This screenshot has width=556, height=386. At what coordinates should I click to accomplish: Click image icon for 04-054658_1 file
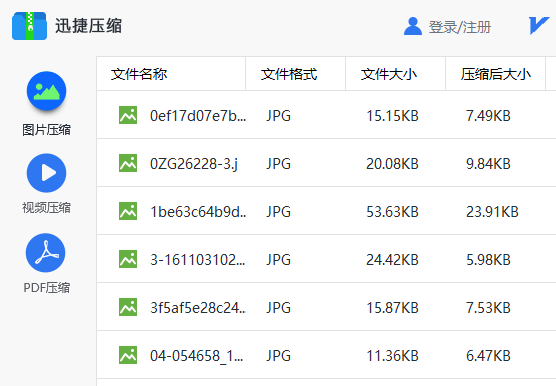[x=128, y=355]
